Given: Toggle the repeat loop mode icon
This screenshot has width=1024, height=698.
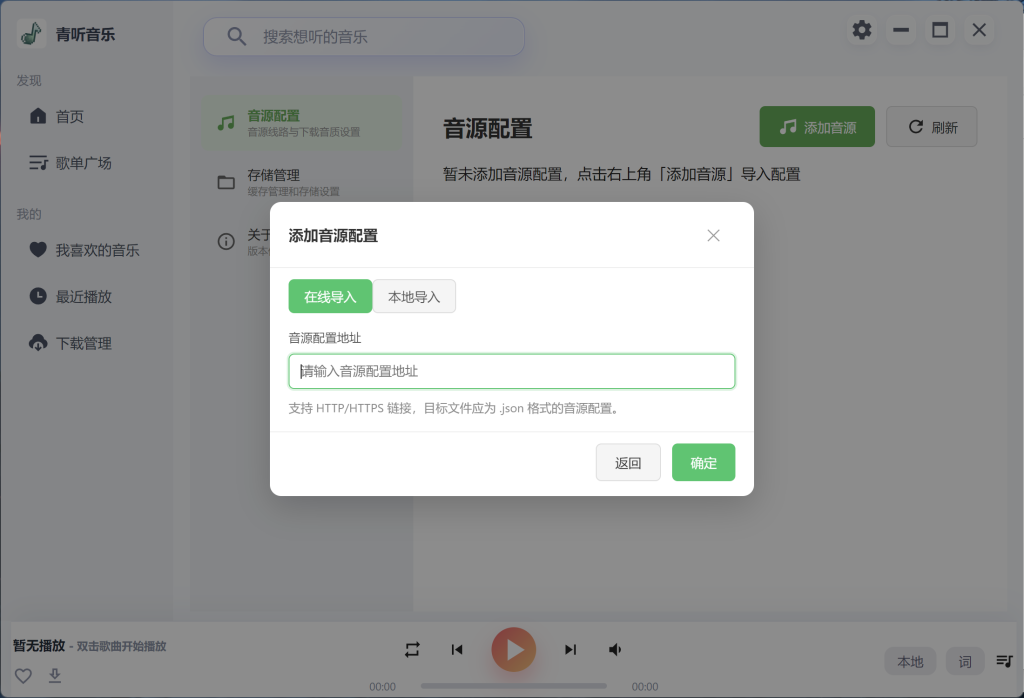Looking at the screenshot, I should coord(412,650).
